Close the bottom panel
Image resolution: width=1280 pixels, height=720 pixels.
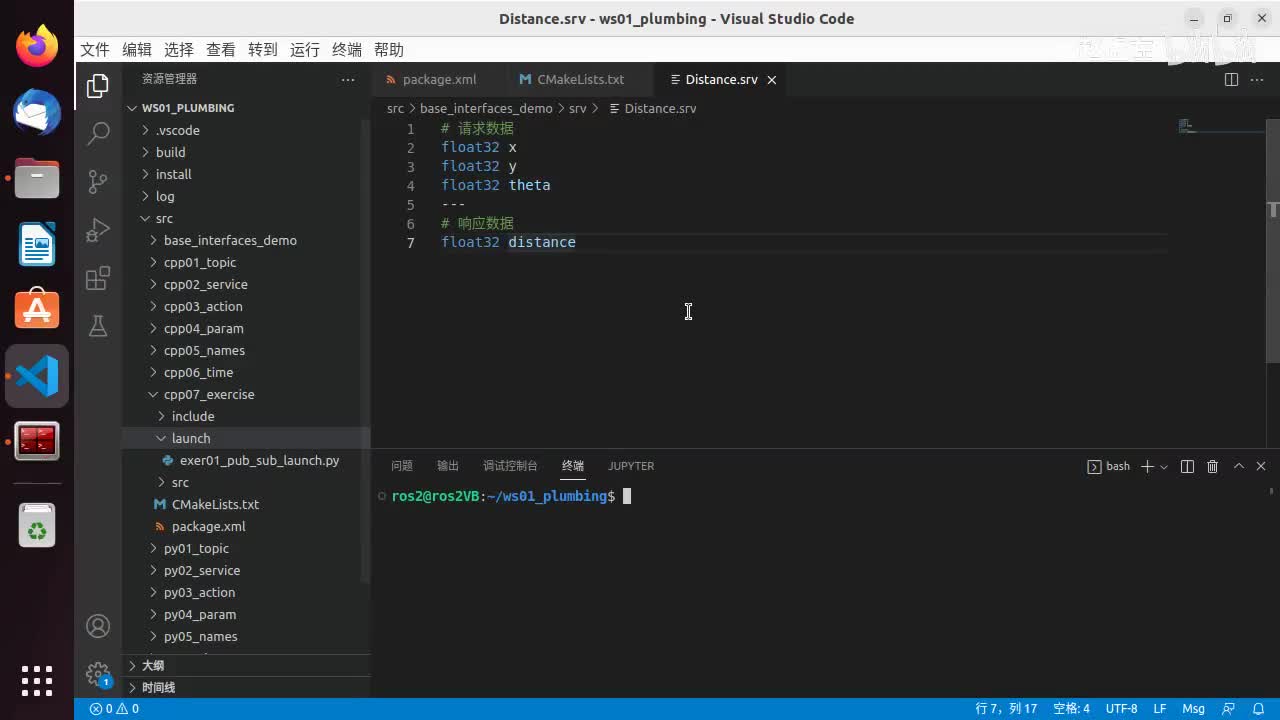click(1261, 466)
